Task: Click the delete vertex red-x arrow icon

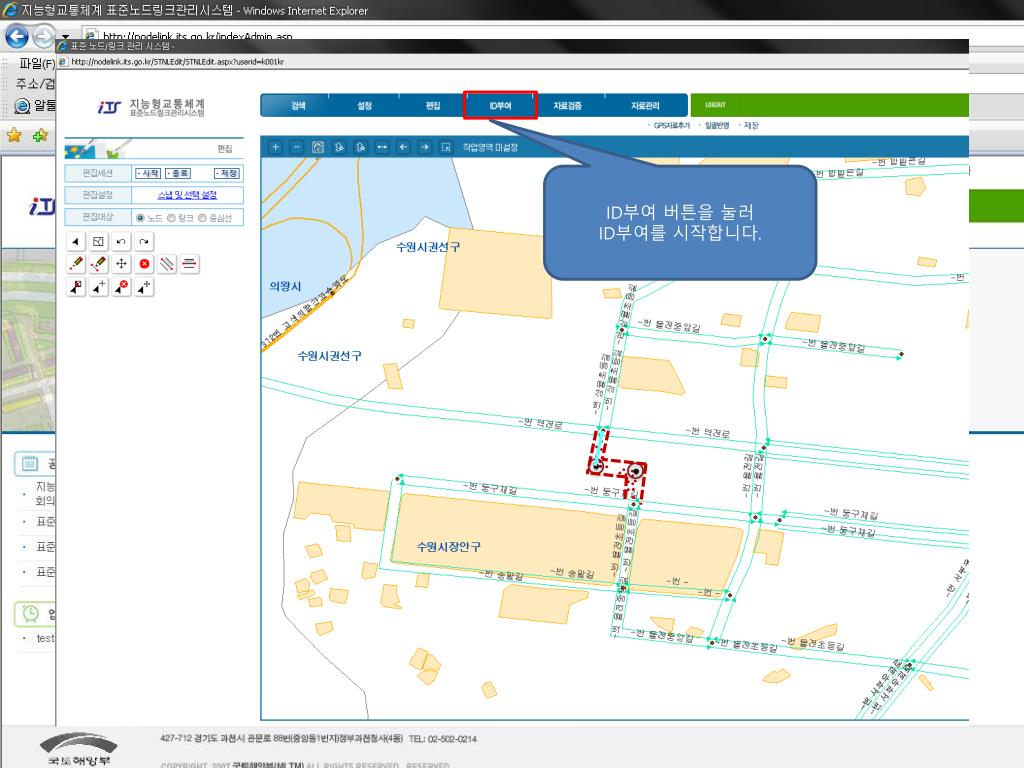Action: point(121,287)
